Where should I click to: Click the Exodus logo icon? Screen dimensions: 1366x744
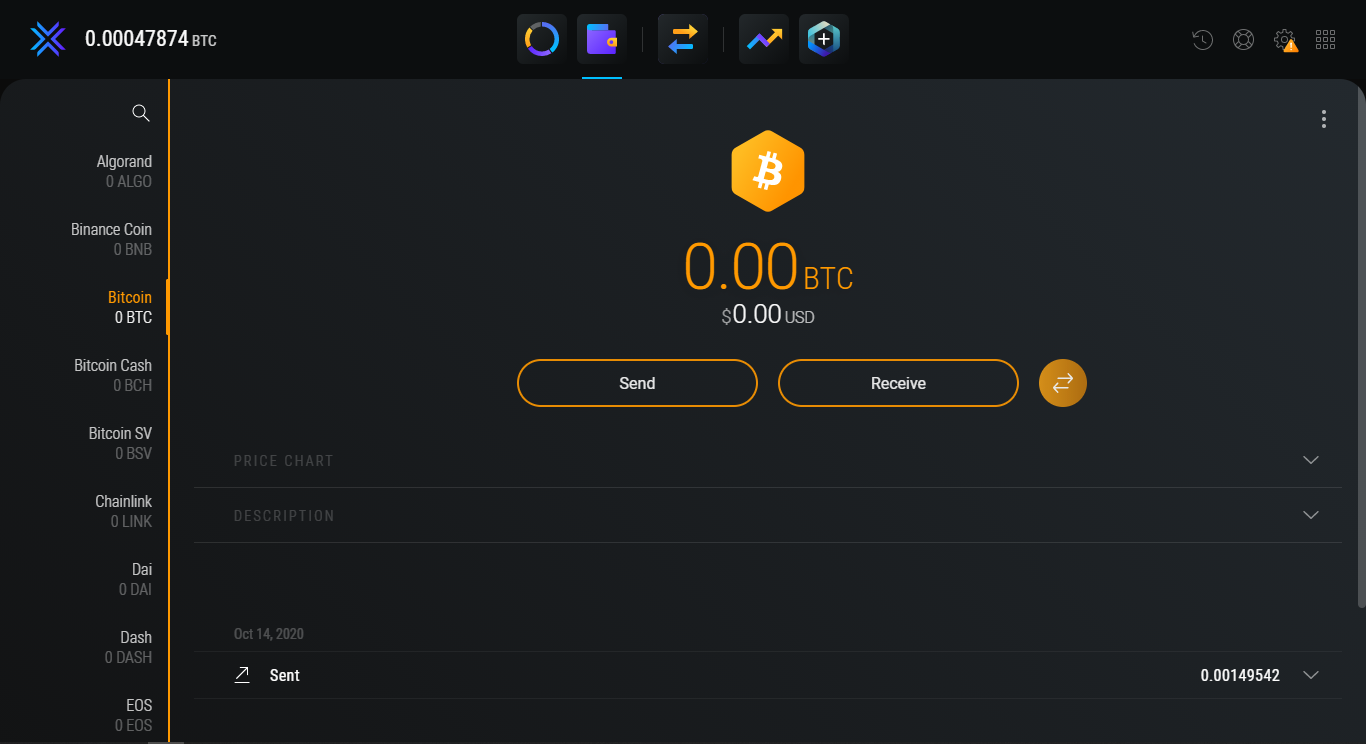47,39
